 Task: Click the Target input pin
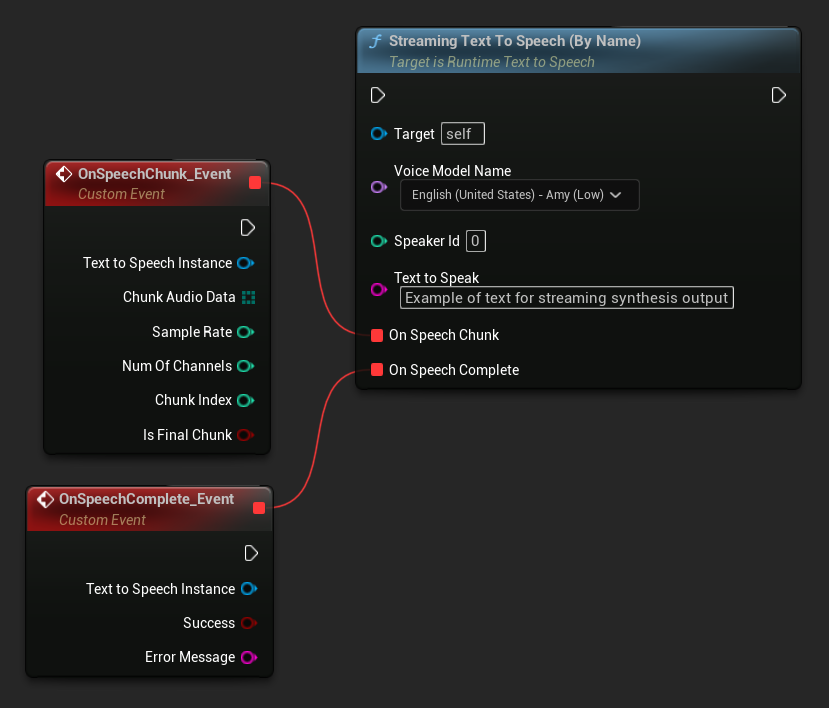379,134
